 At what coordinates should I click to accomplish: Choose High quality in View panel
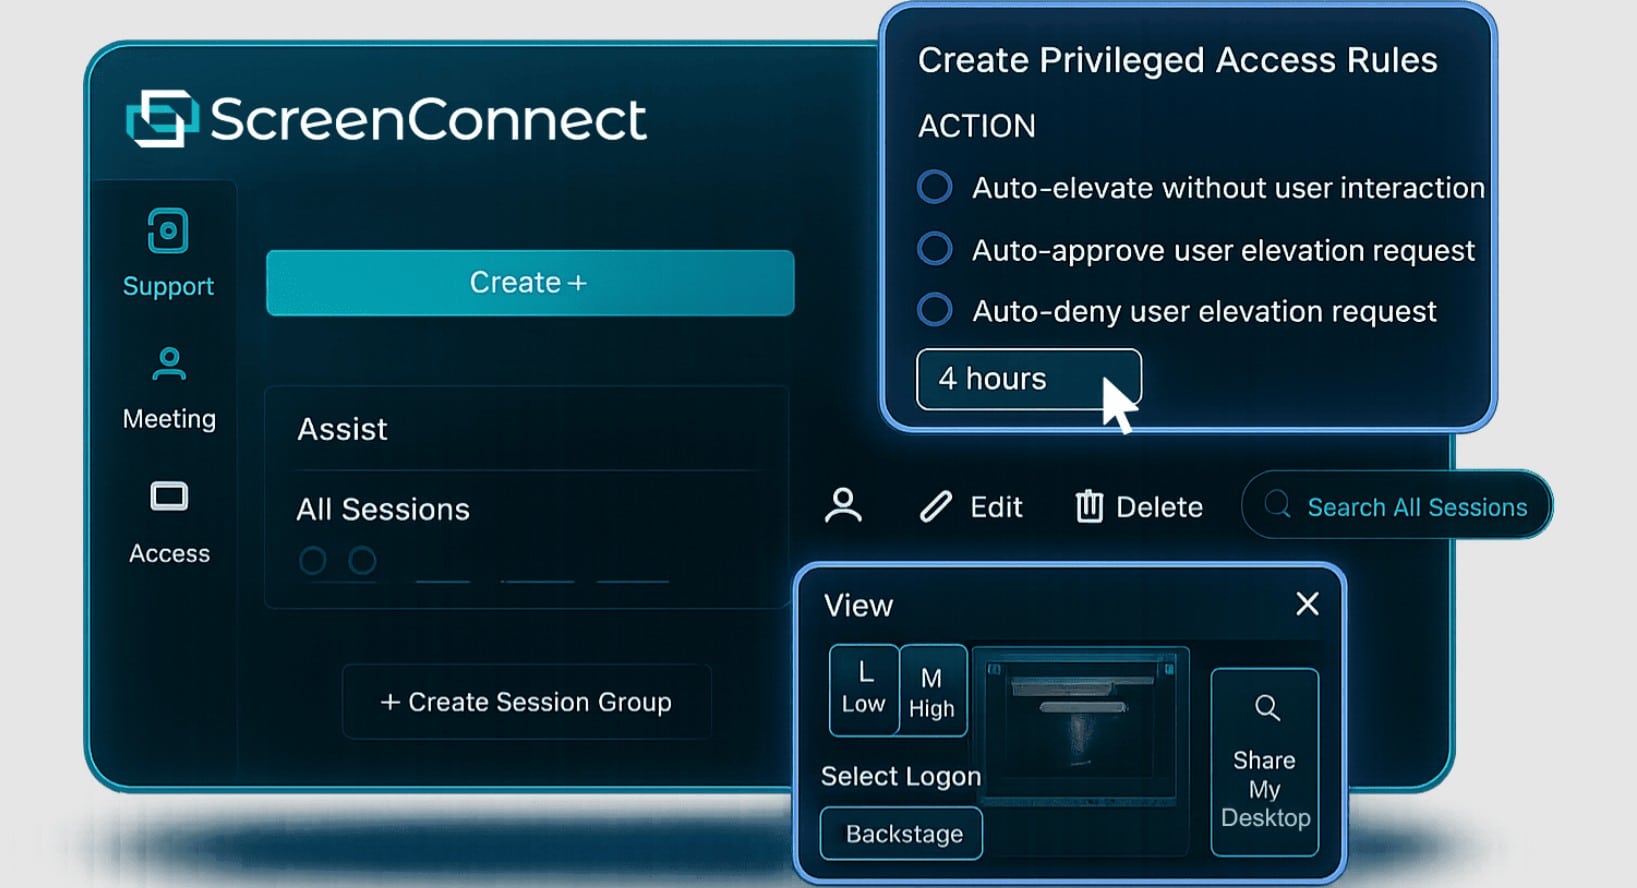(x=932, y=690)
